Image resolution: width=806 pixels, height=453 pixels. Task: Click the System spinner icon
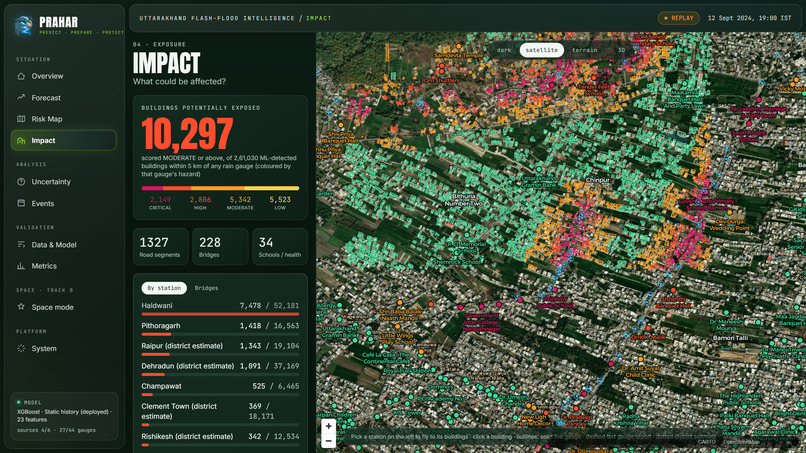click(21, 348)
